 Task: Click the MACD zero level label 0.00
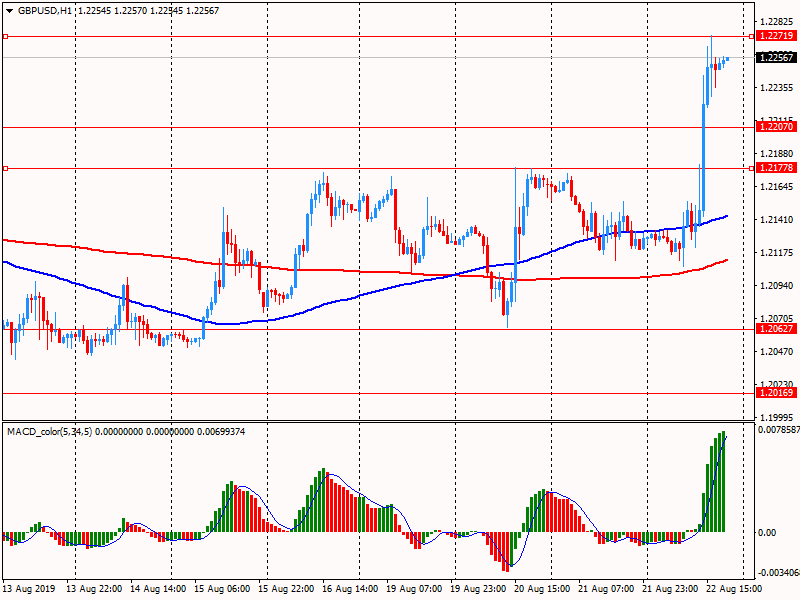[x=767, y=533]
